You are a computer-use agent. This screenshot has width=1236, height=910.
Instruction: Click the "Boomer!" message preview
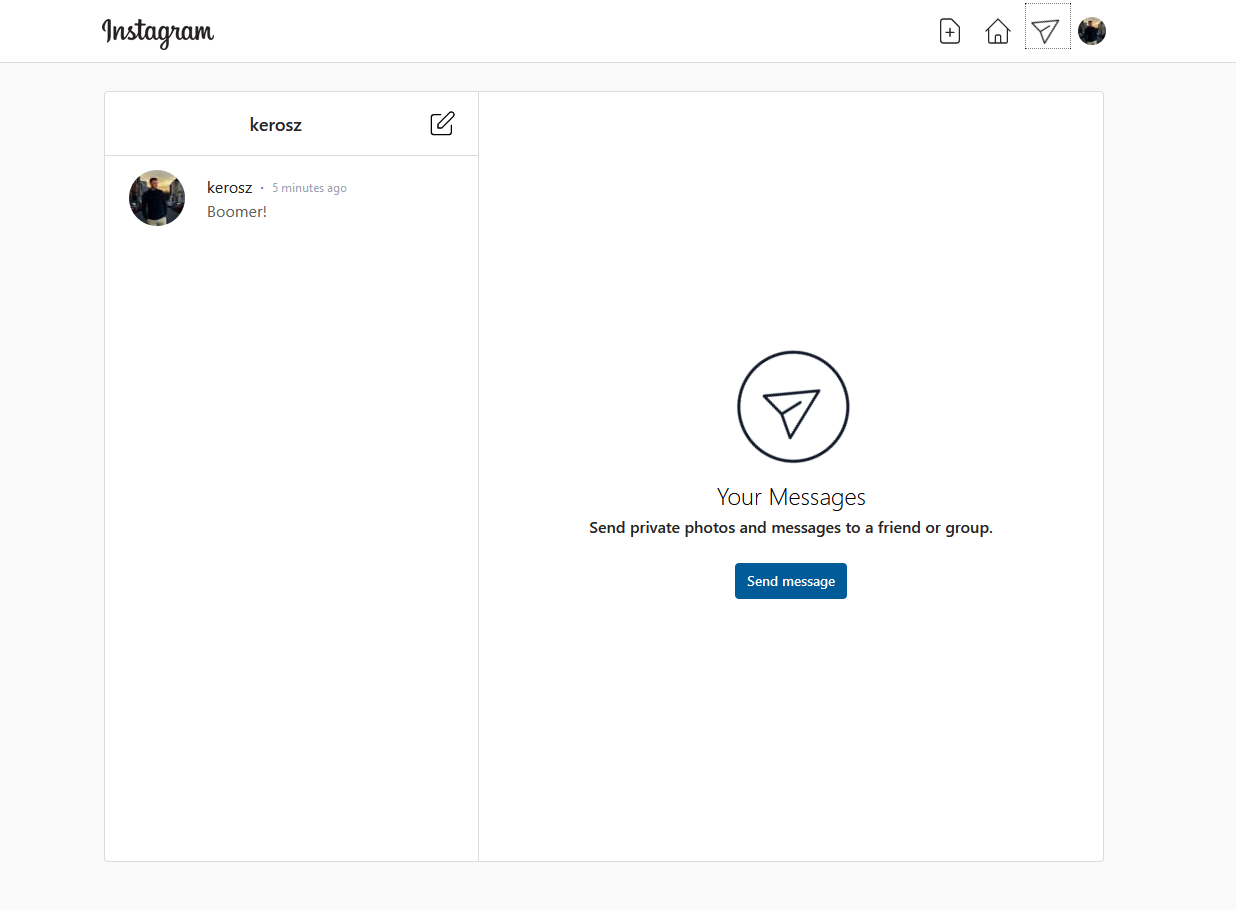tap(237, 212)
